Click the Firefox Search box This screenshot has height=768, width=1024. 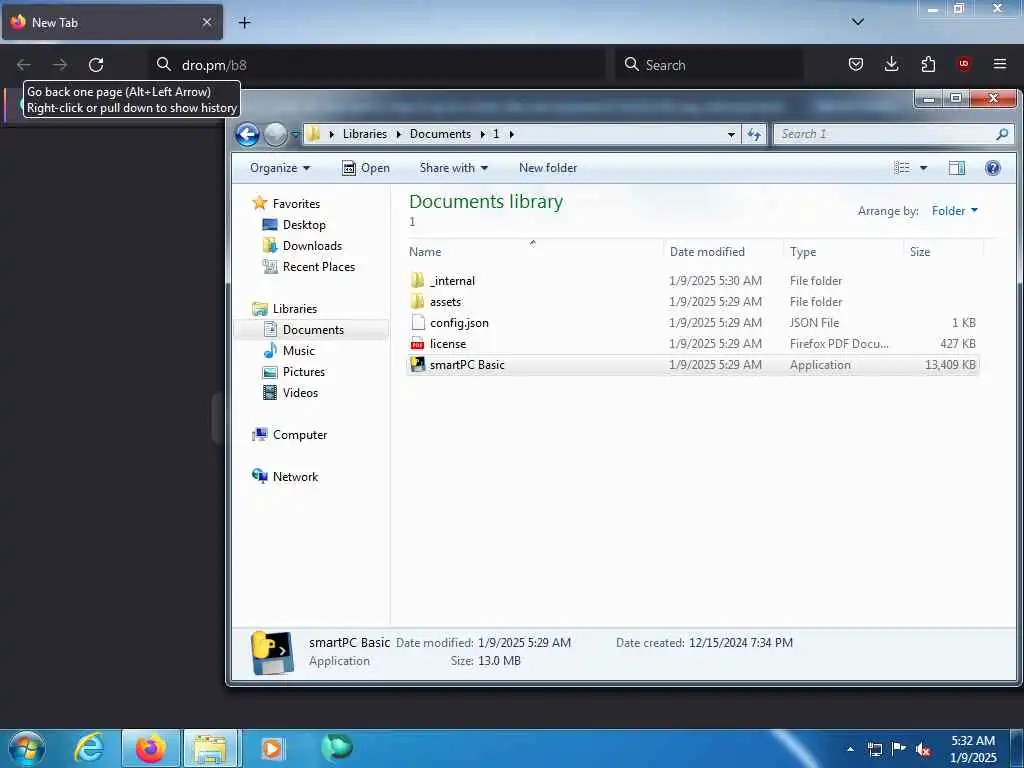709,65
